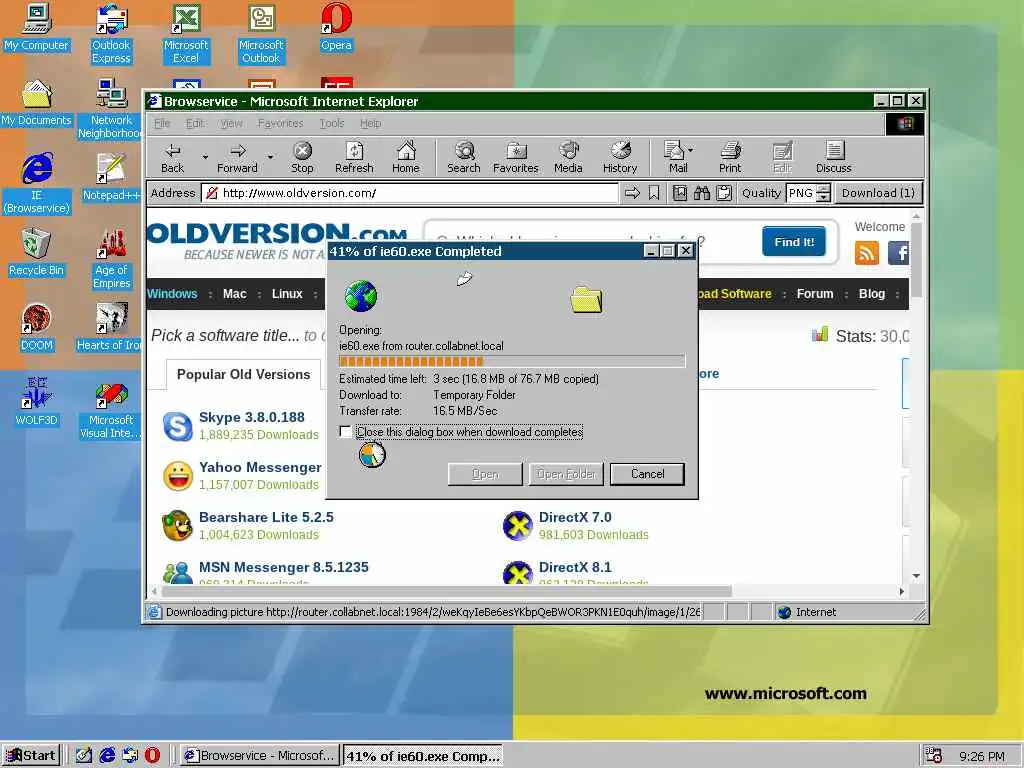The height and width of the screenshot is (768, 1024).
Task: Click the bookmarked page icon beside the binoculars
Action: point(680,193)
